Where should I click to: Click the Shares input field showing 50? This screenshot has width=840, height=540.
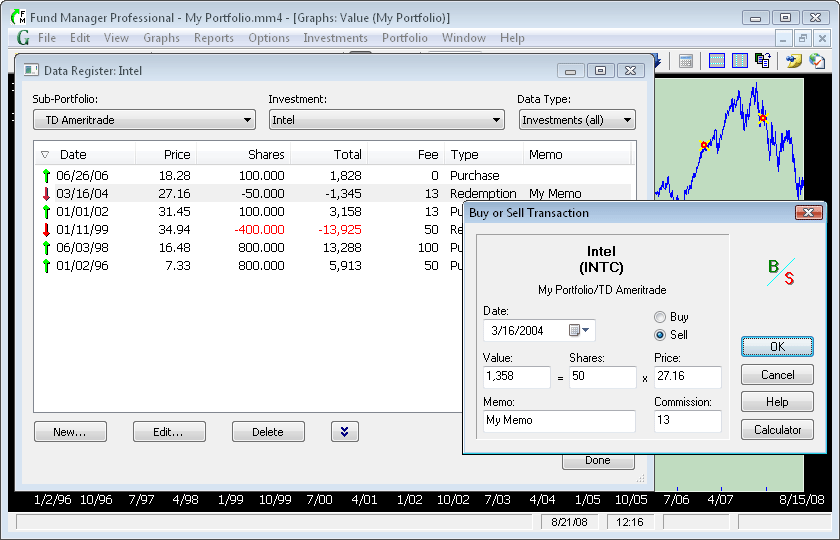603,377
